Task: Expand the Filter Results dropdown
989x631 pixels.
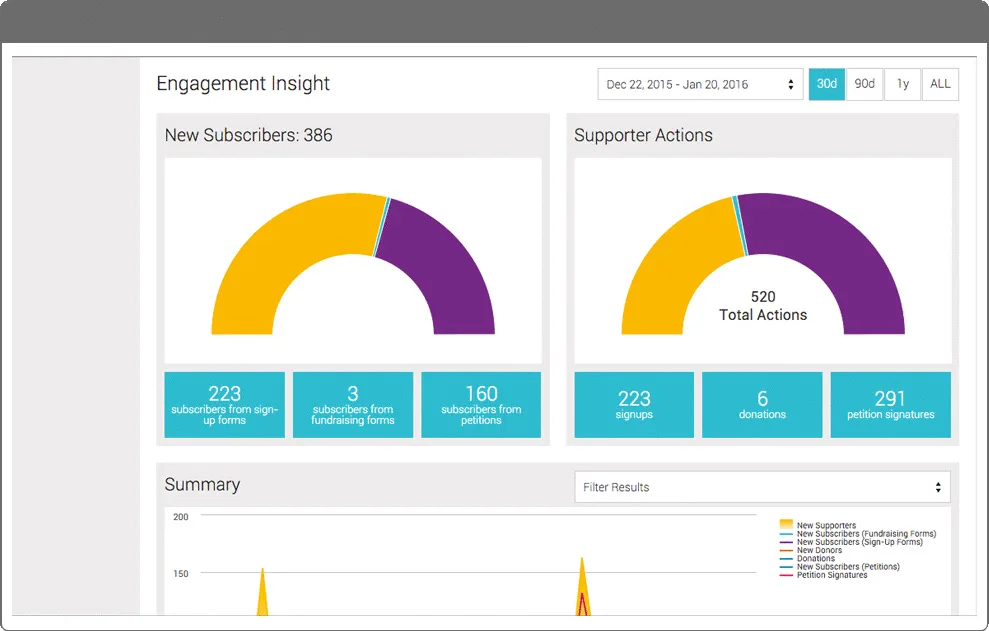Action: pos(762,487)
